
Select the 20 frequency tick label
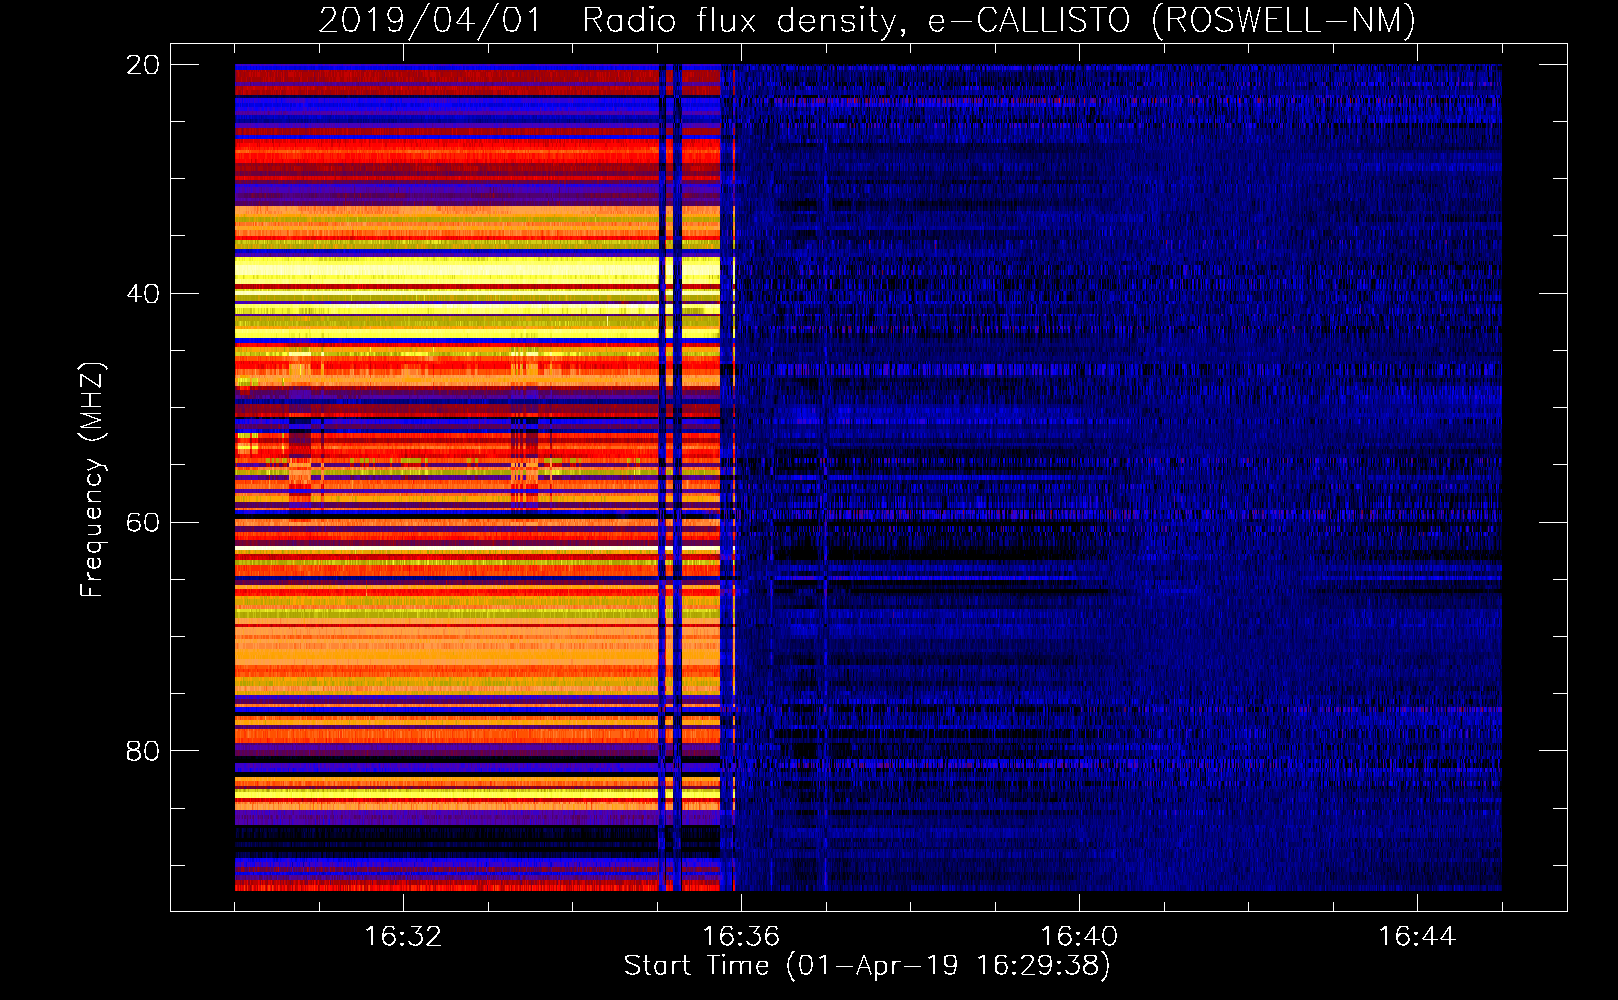142,65
